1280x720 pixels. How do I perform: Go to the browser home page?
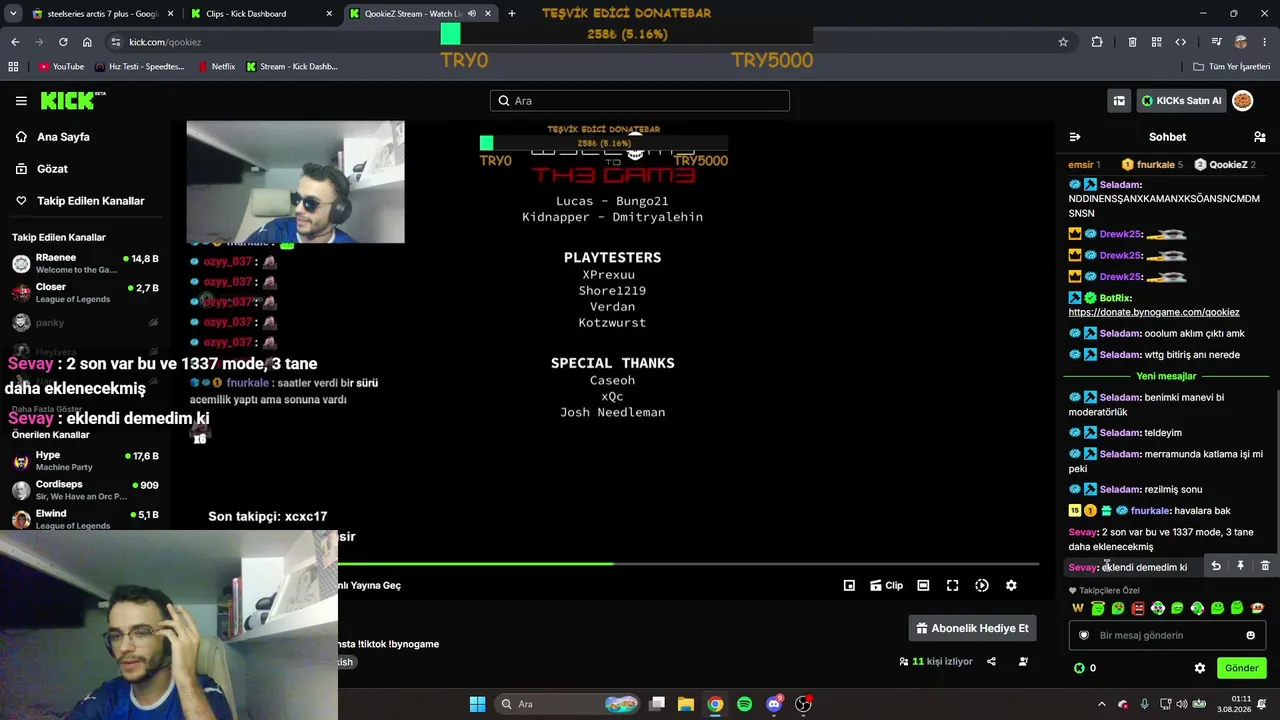click(87, 42)
